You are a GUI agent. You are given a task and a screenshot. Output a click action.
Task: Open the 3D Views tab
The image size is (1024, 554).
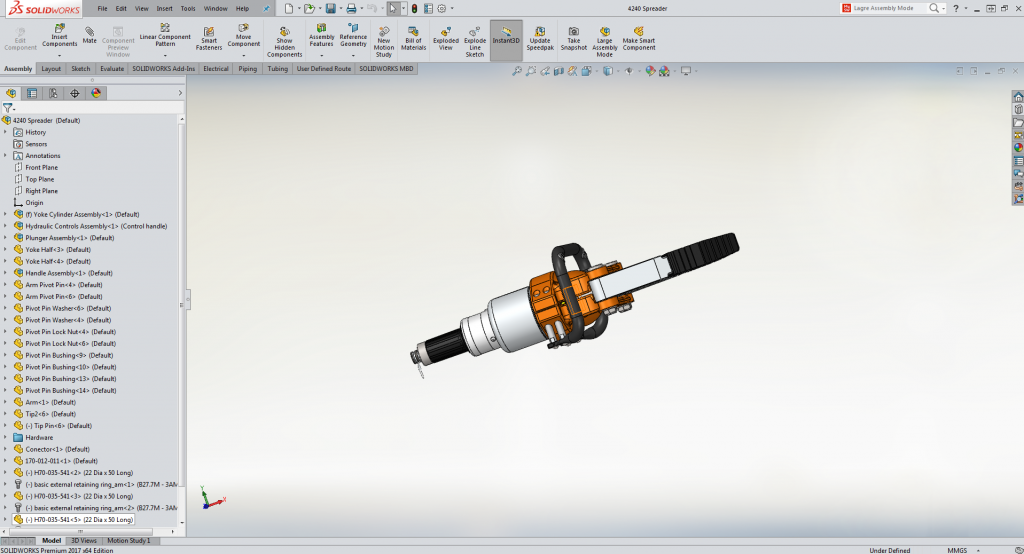tap(84, 540)
